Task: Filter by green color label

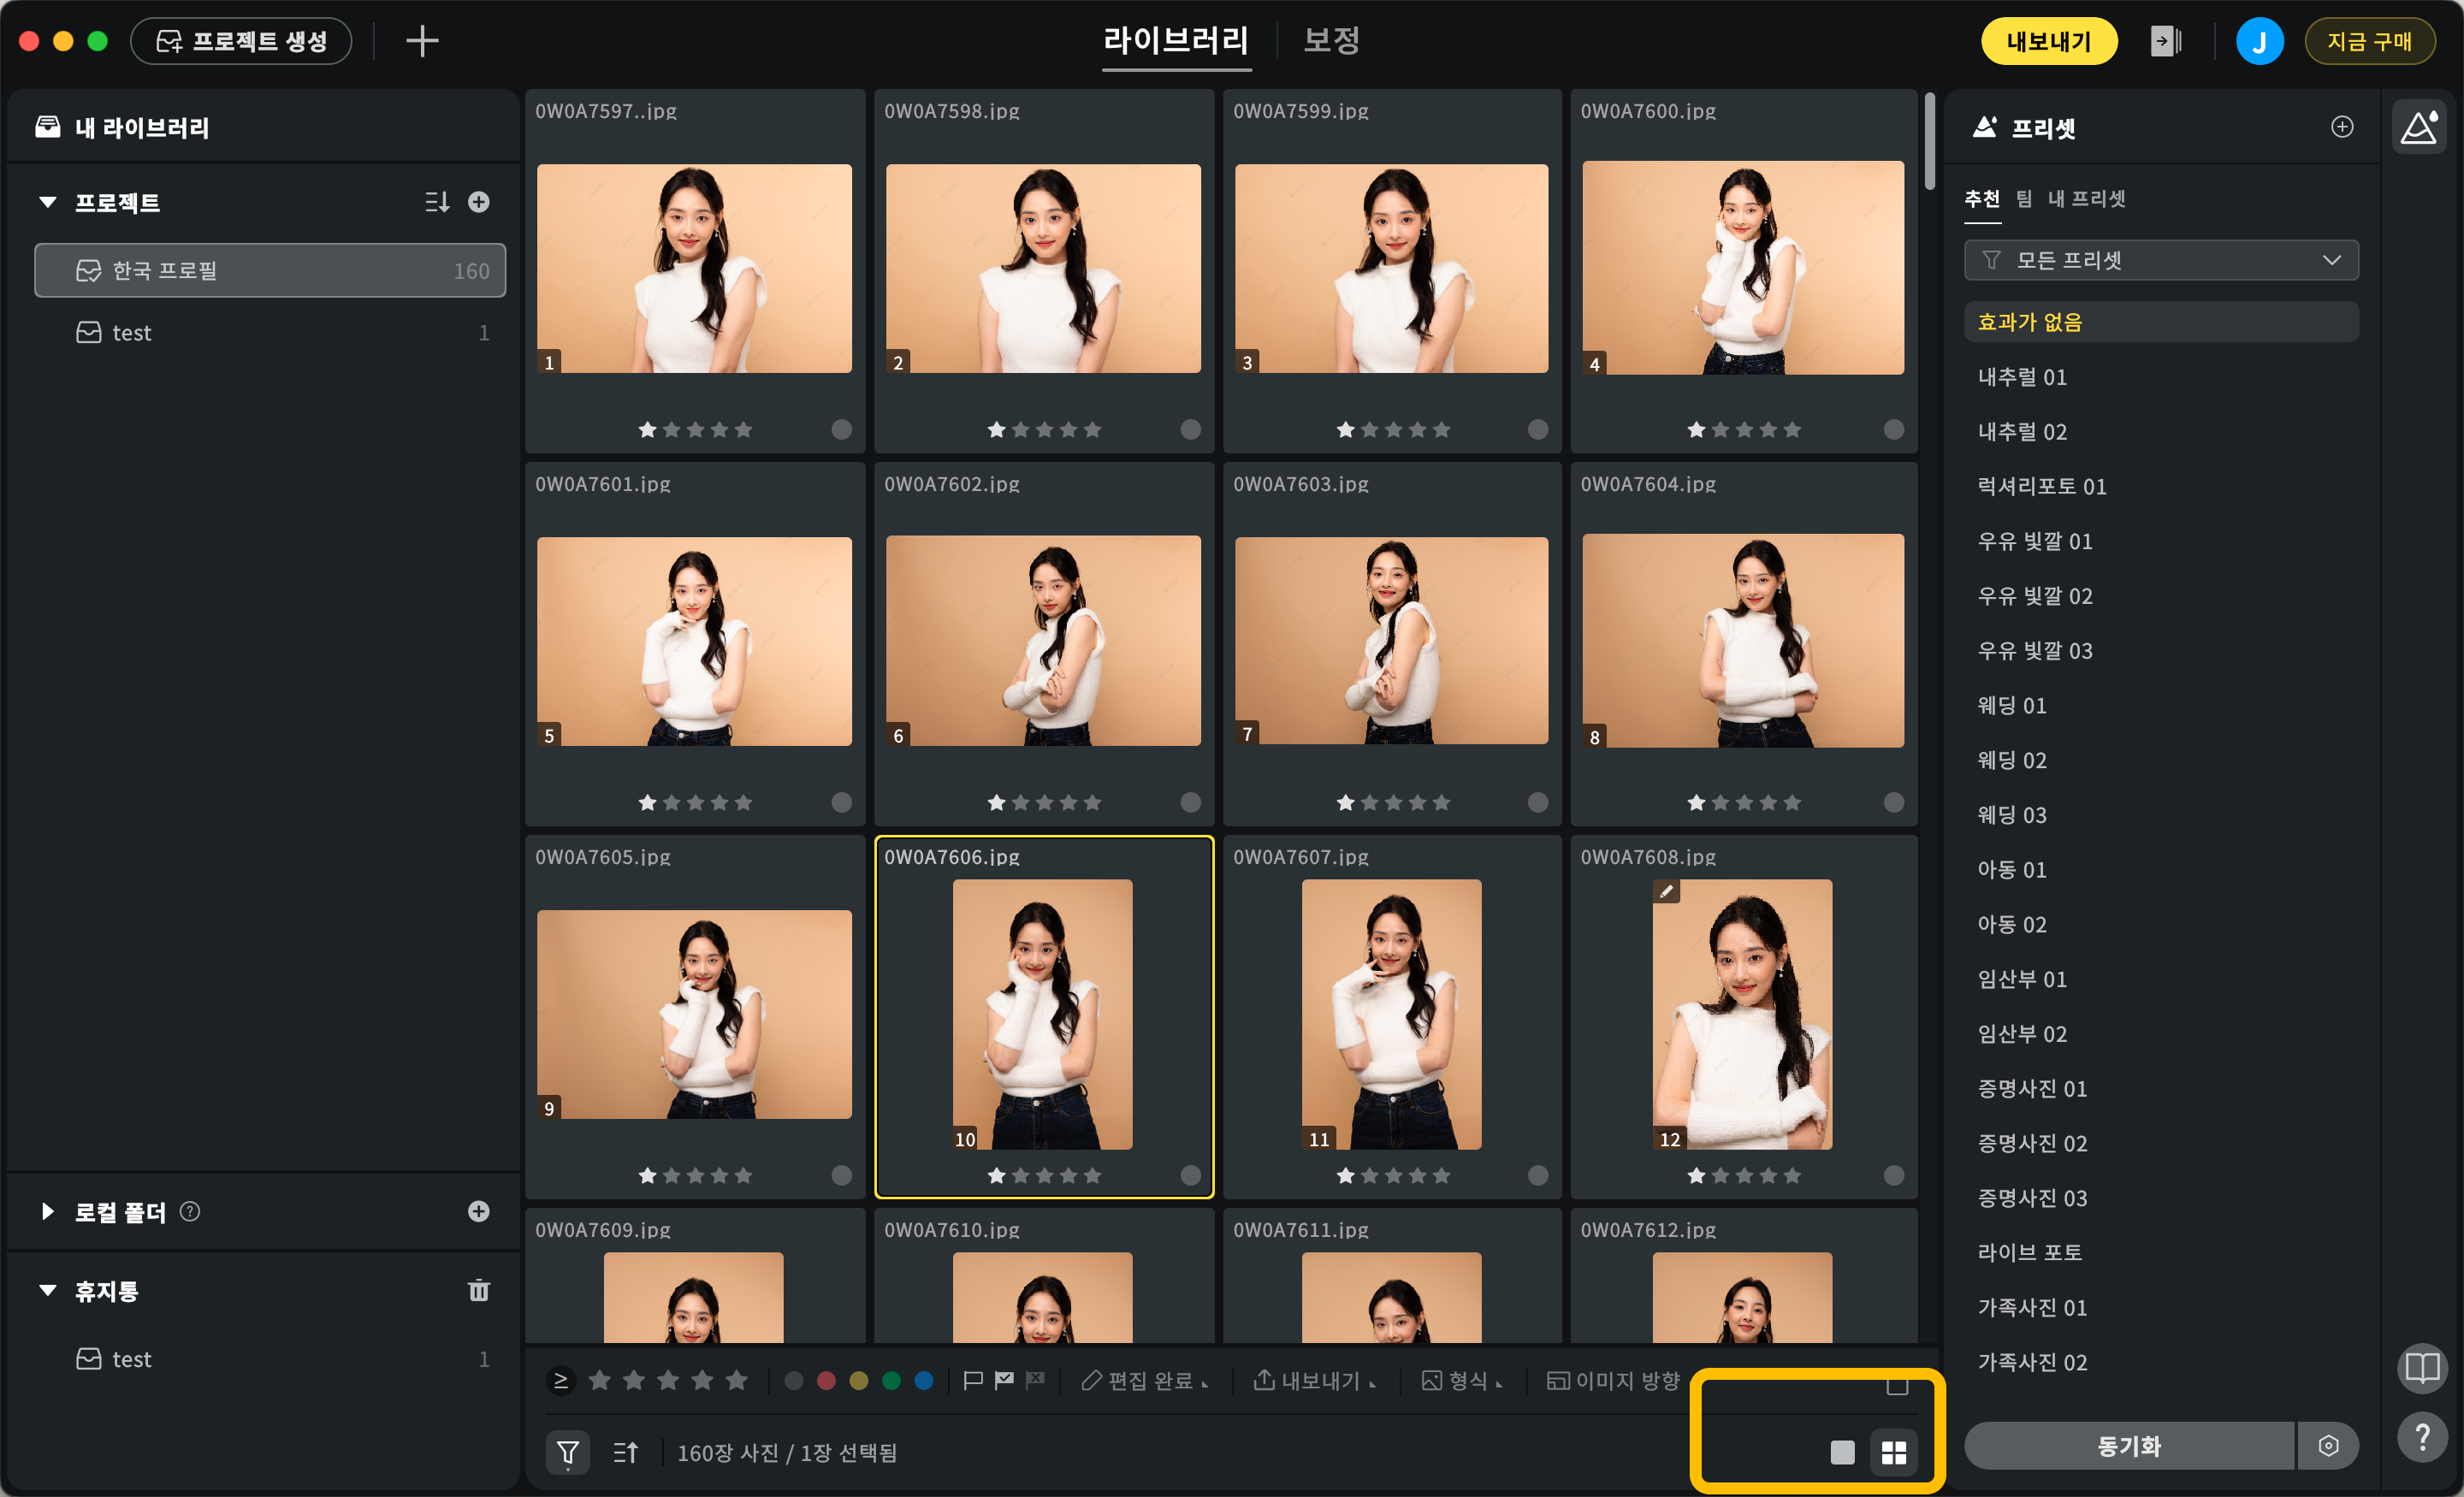Action: pyautogui.click(x=891, y=1380)
